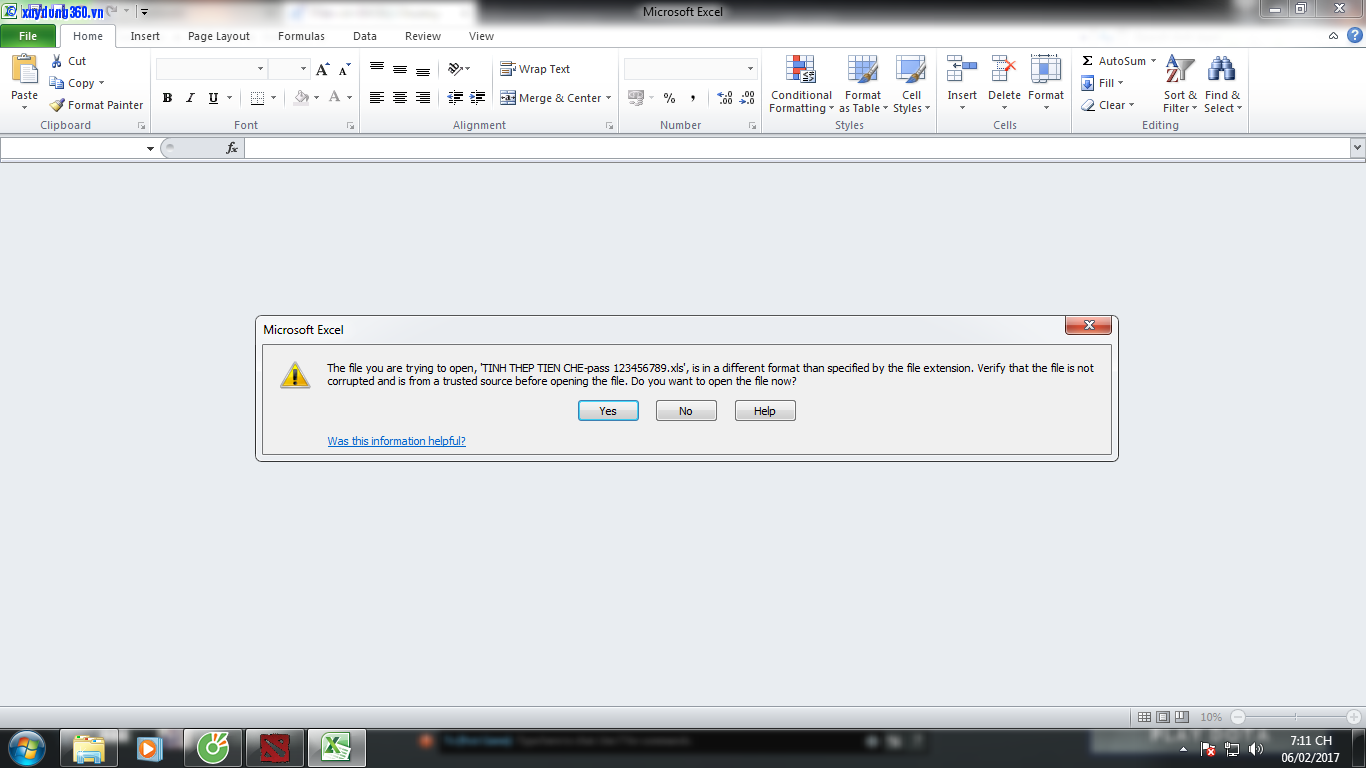Toggle Bold formatting
Screen dimensions: 1366x768
(x=167, y=98)
